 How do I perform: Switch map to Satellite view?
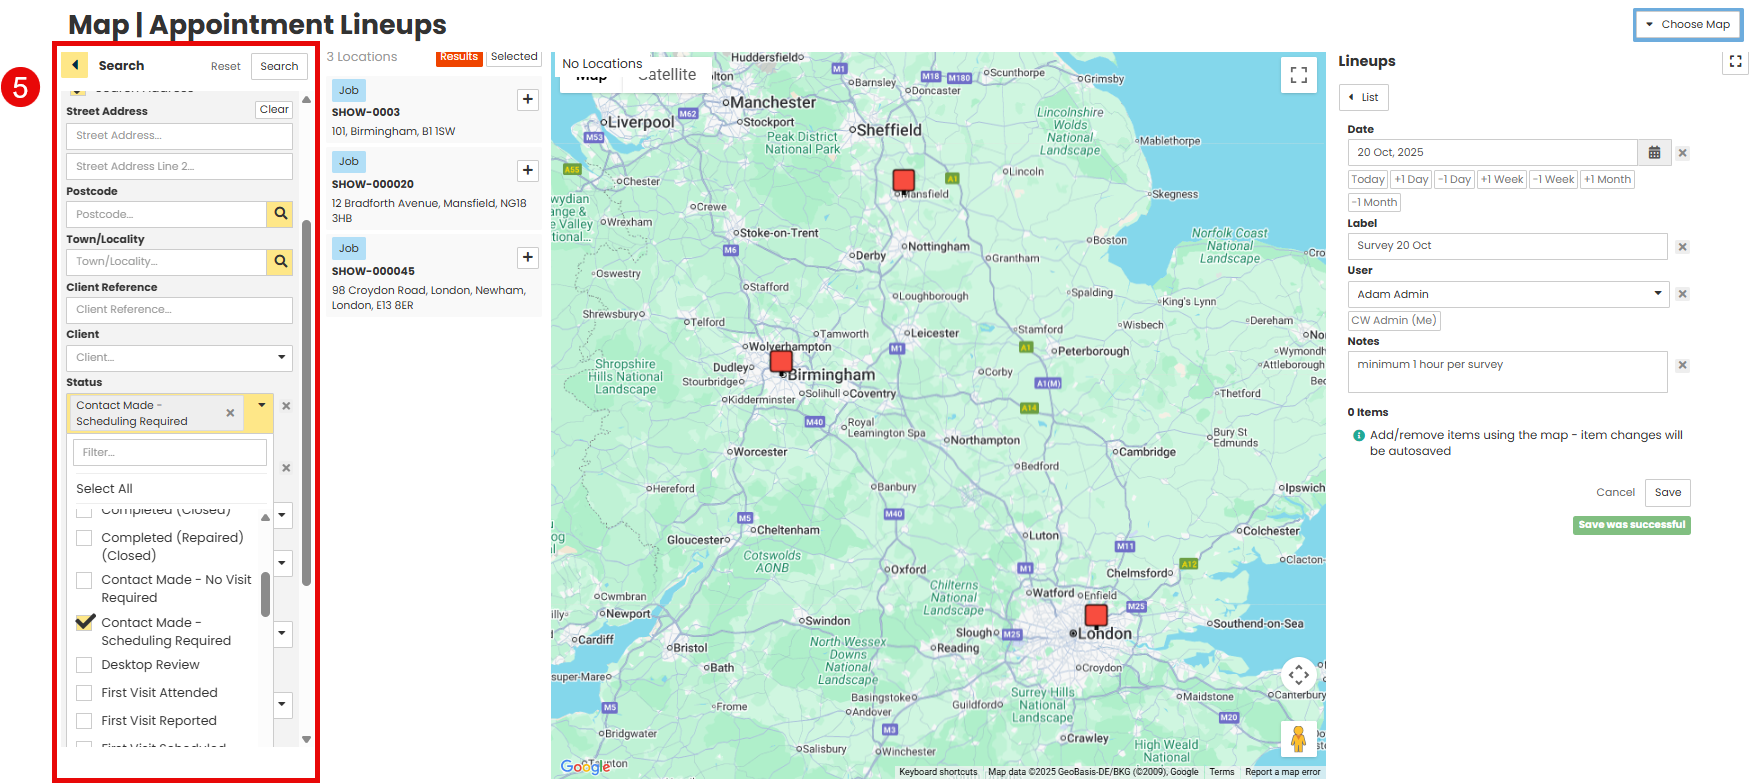click(x=667, y=75)
